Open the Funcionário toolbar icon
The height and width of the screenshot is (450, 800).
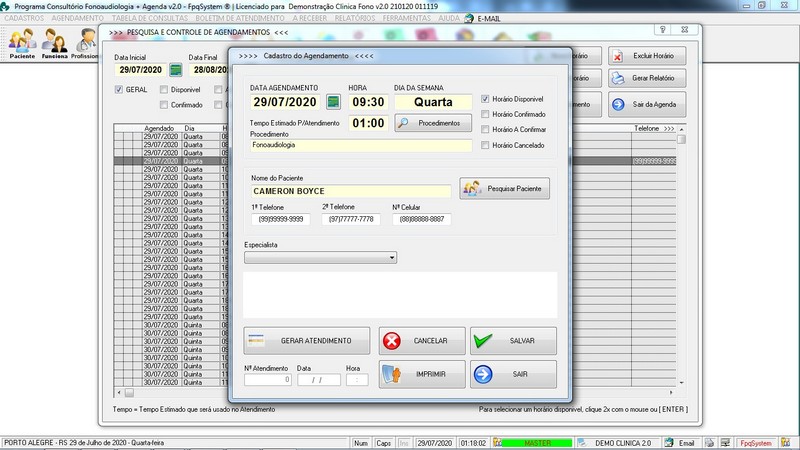coord(54,44)
